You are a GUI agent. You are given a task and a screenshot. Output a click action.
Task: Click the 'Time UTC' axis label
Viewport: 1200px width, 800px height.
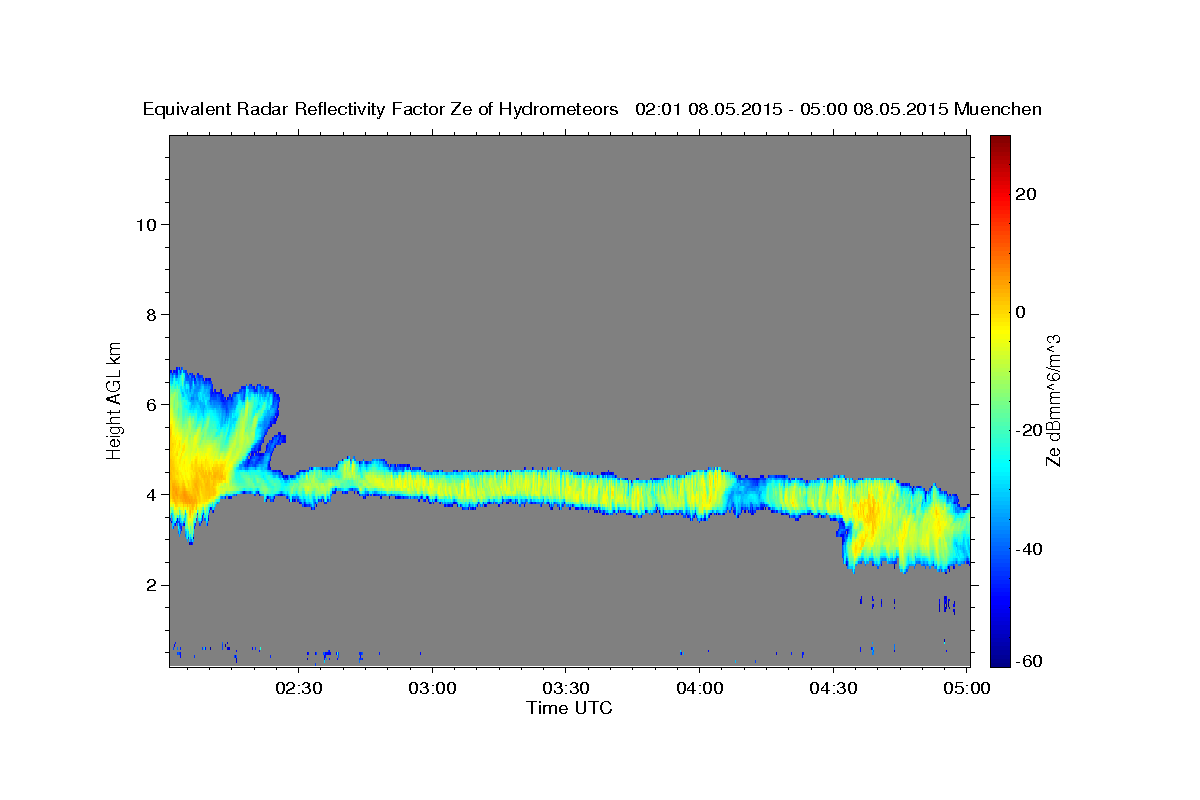click(569, 708)
